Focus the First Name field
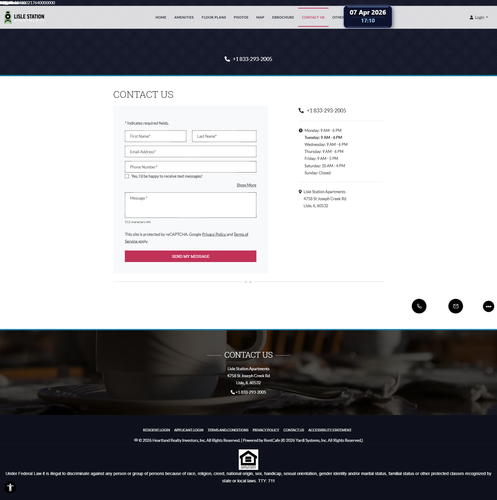This screenshot has width=497, height=500. tap(155, 136)
